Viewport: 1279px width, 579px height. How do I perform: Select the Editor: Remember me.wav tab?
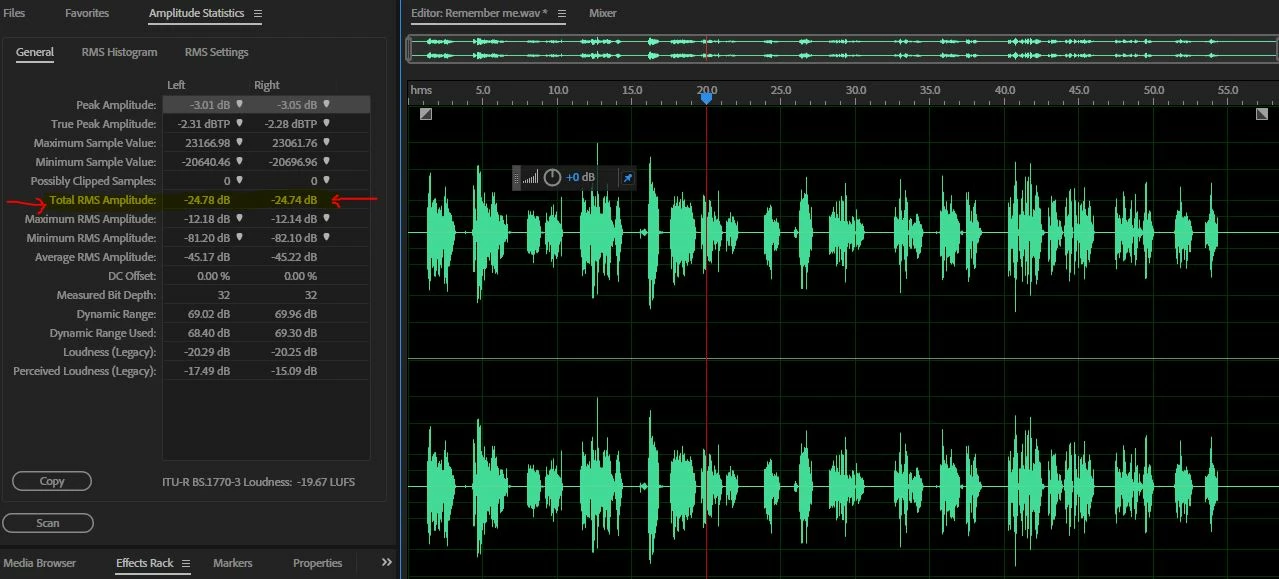[x=479, y=13]
